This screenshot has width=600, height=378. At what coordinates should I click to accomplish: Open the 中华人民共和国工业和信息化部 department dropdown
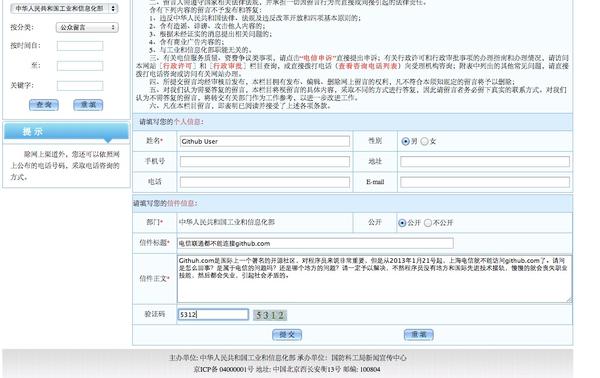pos(64,8)
